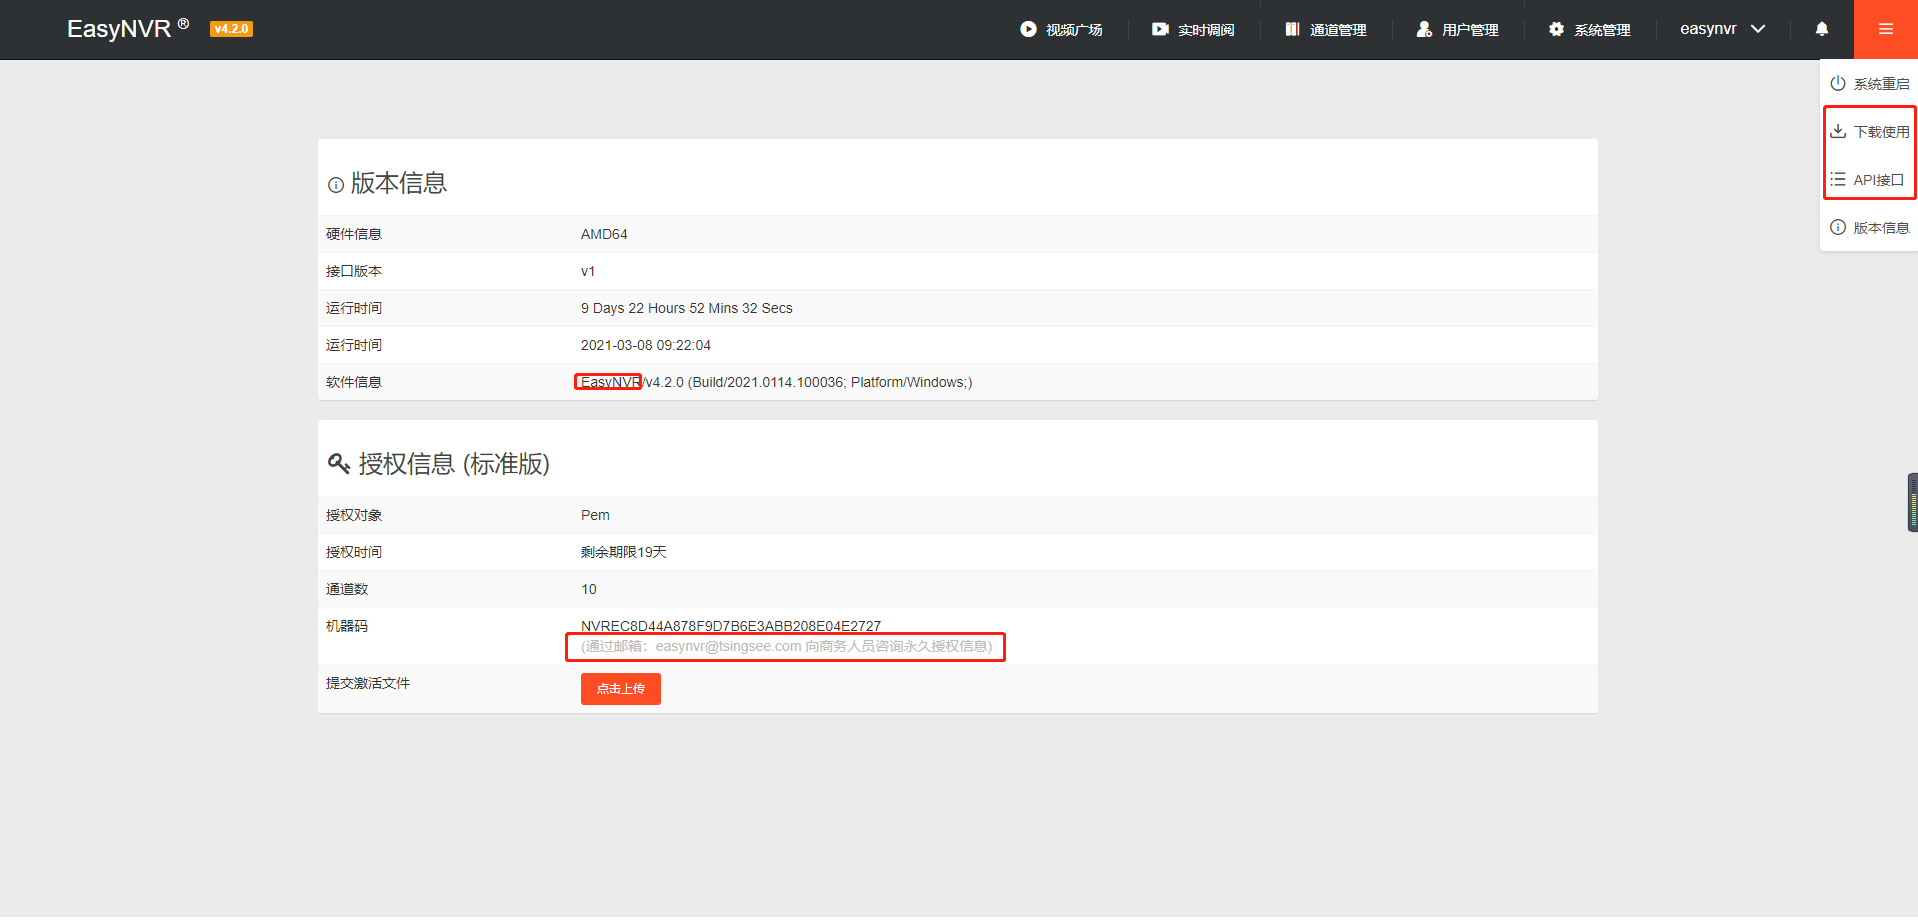
Task: Click the easynvr@tsingsee.com email hint text
Action: [787, 646]
